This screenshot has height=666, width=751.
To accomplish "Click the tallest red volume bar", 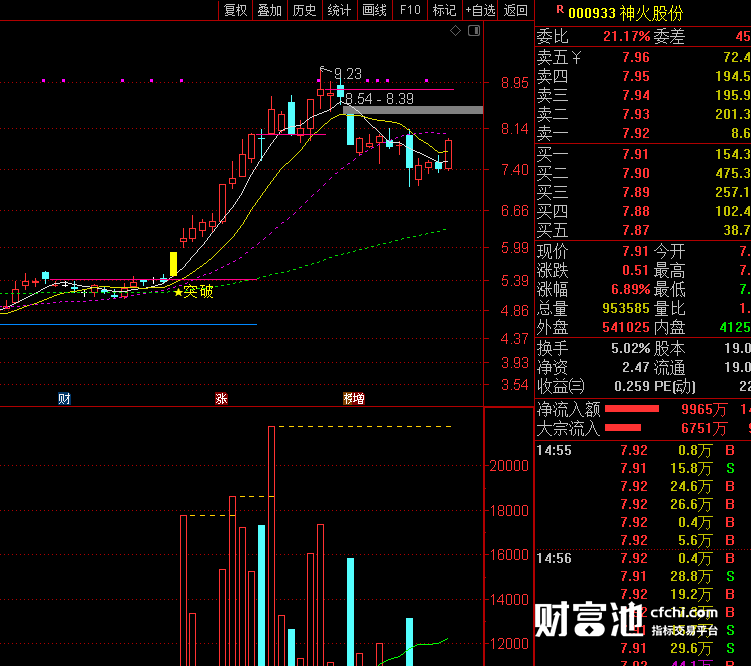I will (272, 546).
